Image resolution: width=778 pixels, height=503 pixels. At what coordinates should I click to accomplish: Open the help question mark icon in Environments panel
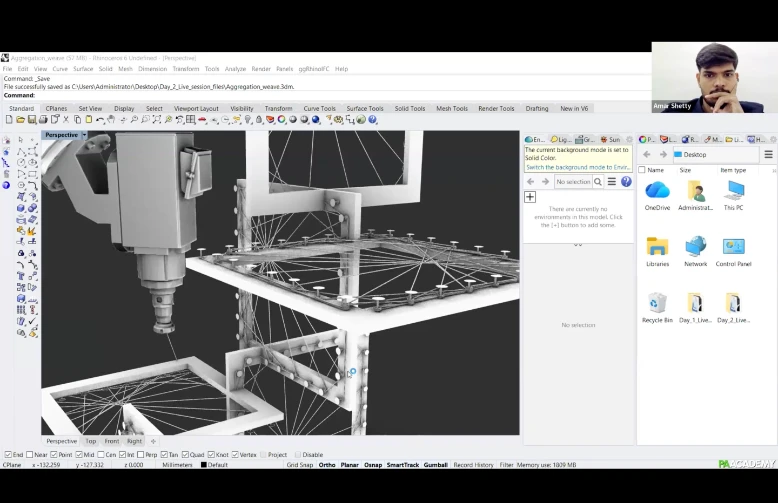[626, 182]
